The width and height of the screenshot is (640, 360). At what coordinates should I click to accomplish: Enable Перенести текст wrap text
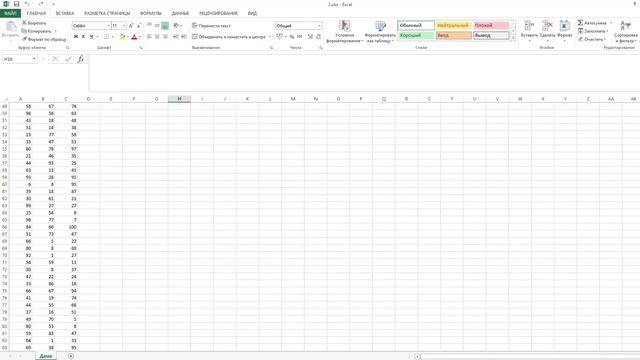211,26
